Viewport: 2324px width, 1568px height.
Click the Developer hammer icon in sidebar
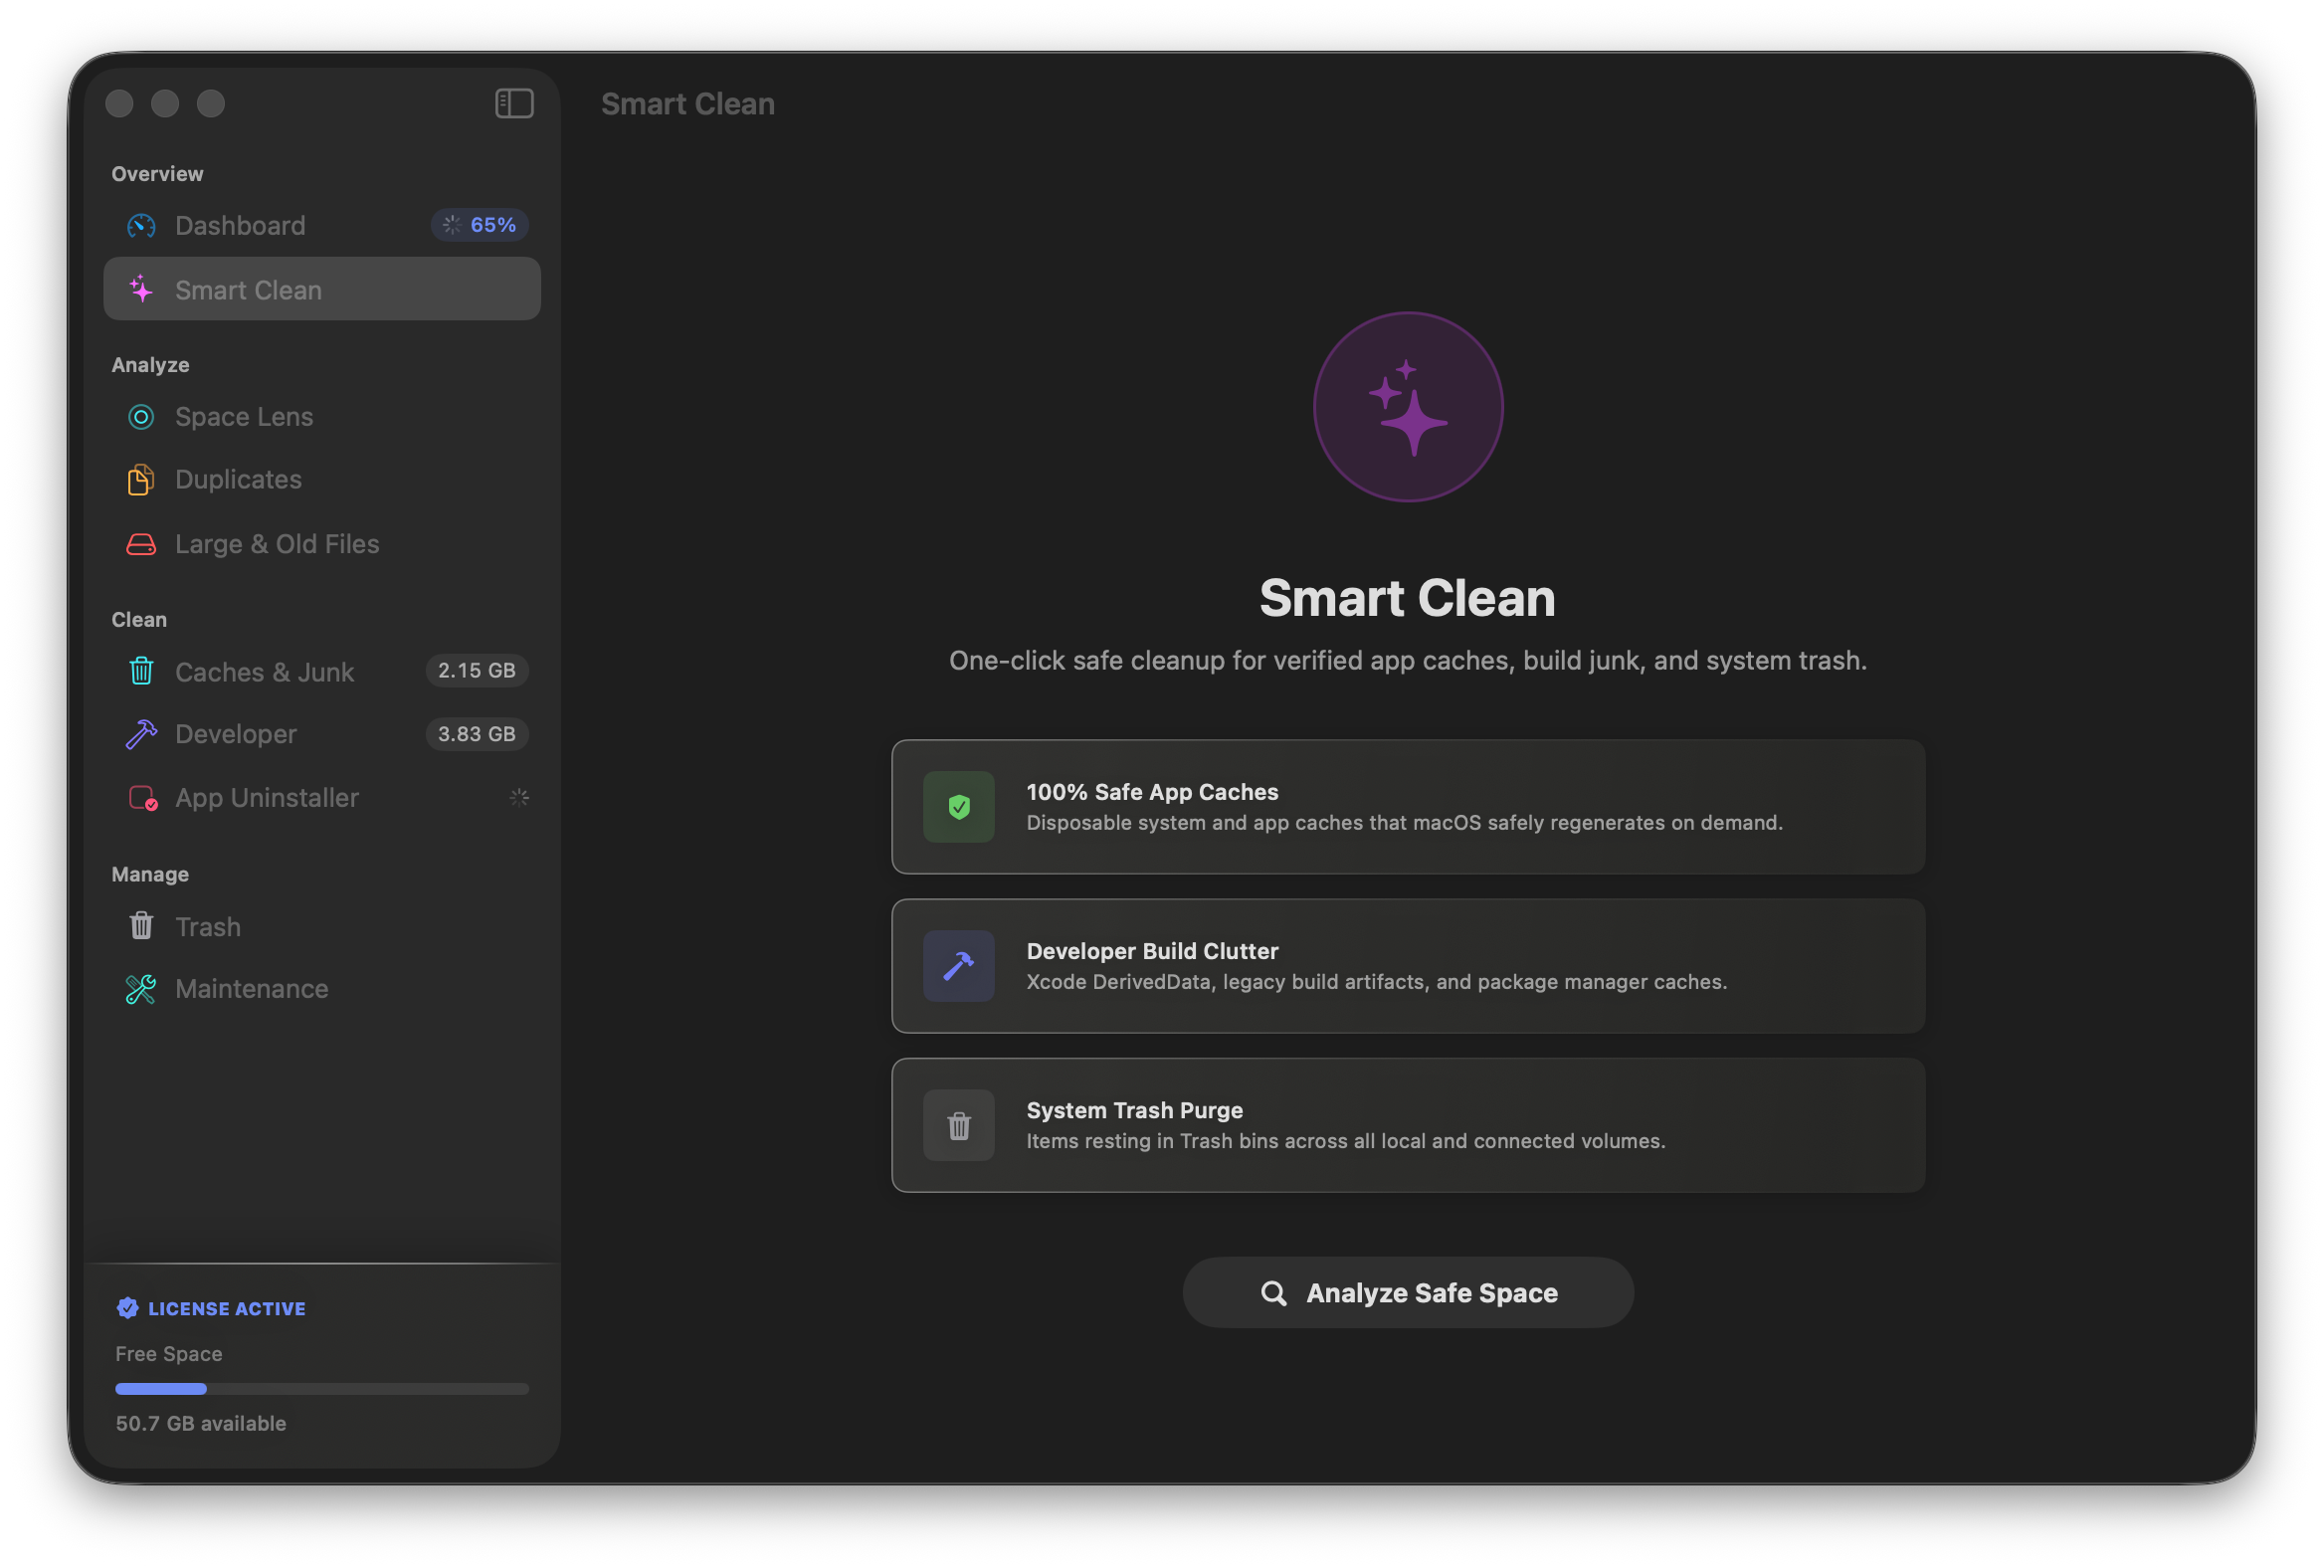coord(141,735)
